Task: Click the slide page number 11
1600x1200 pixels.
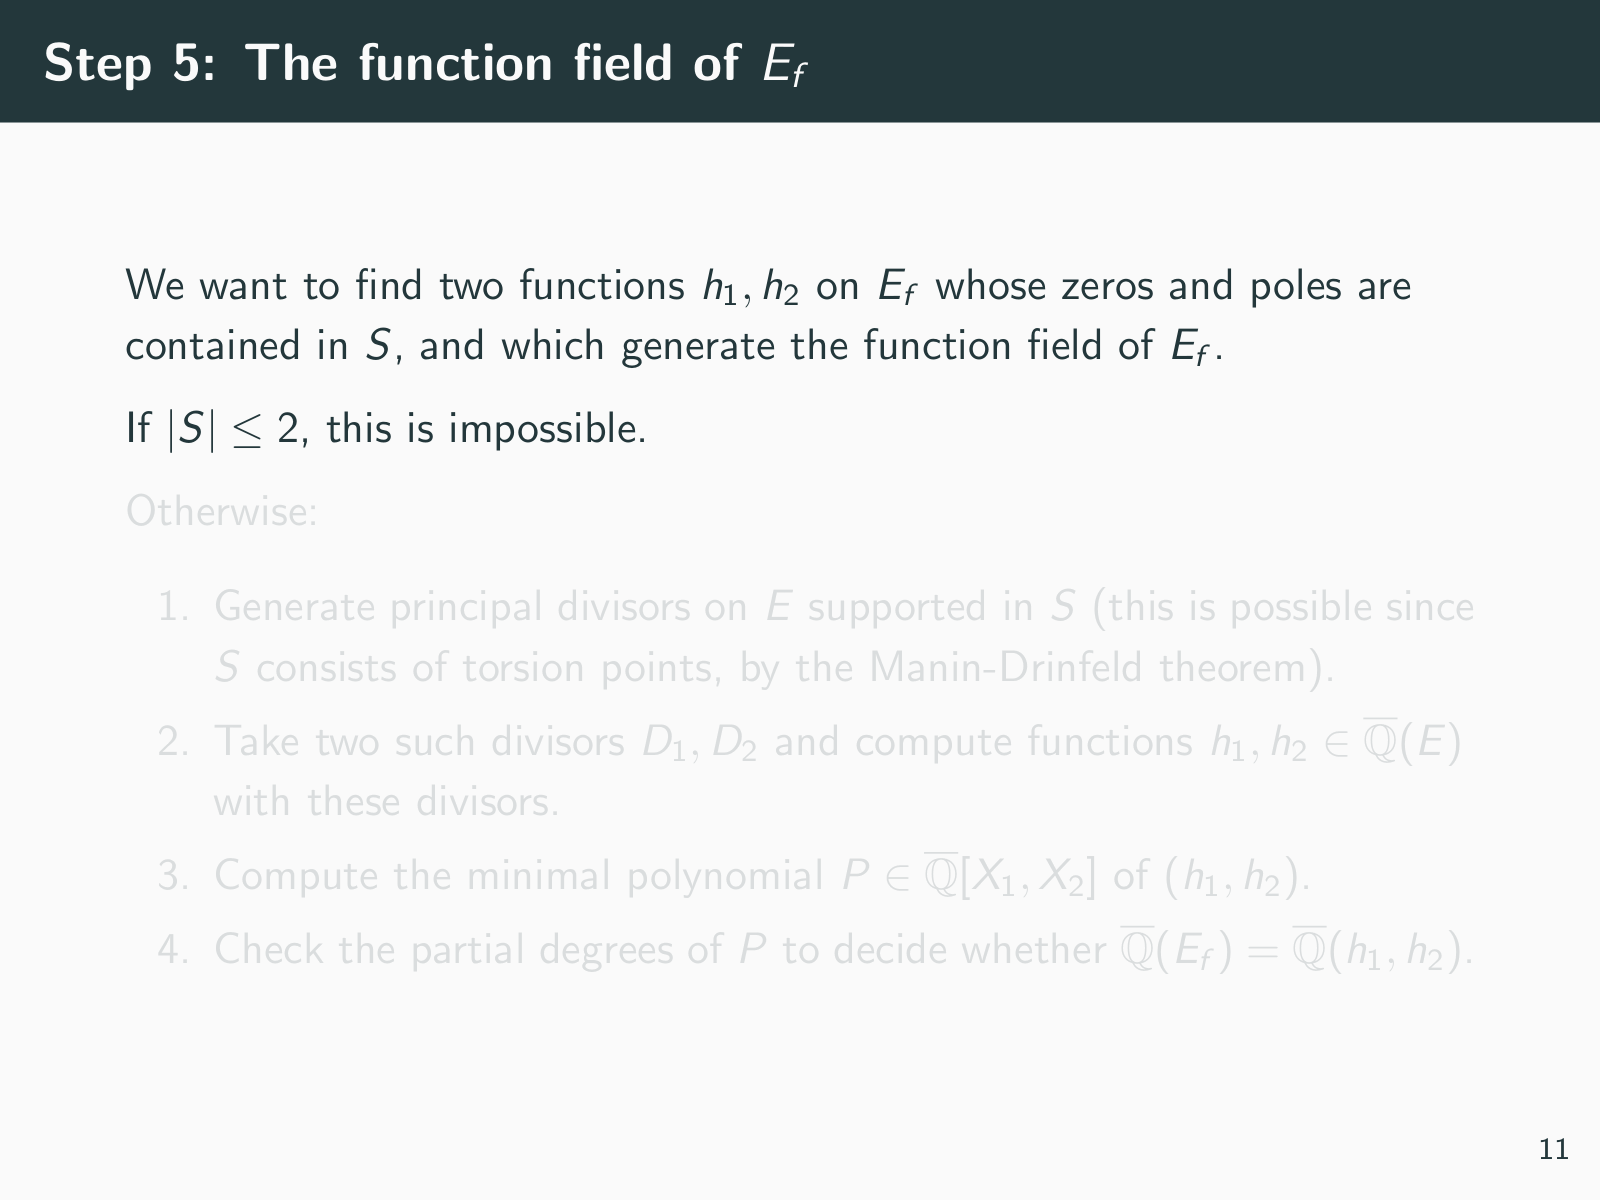Action: pyautogui.click(x=1554, y=1150)
